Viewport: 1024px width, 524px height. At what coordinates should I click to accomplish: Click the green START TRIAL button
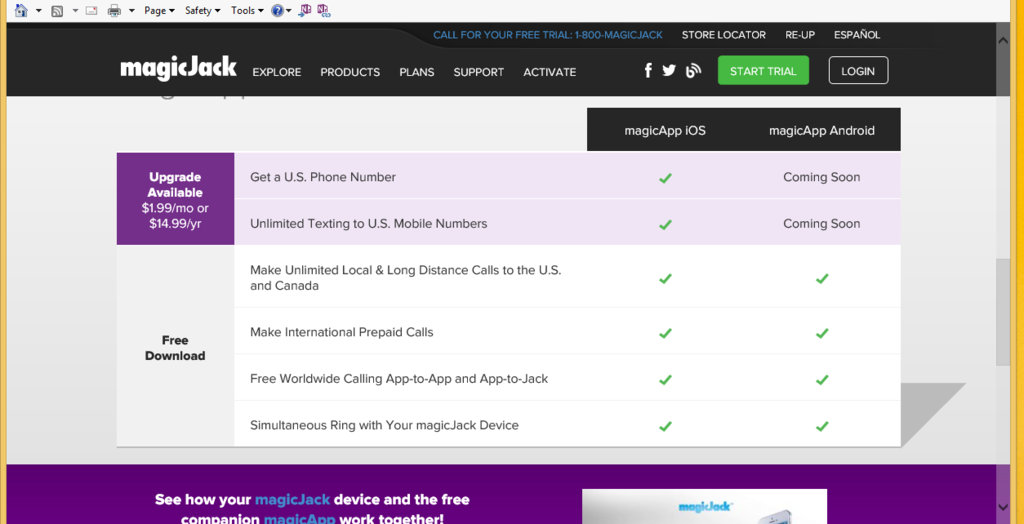(763, 71)
